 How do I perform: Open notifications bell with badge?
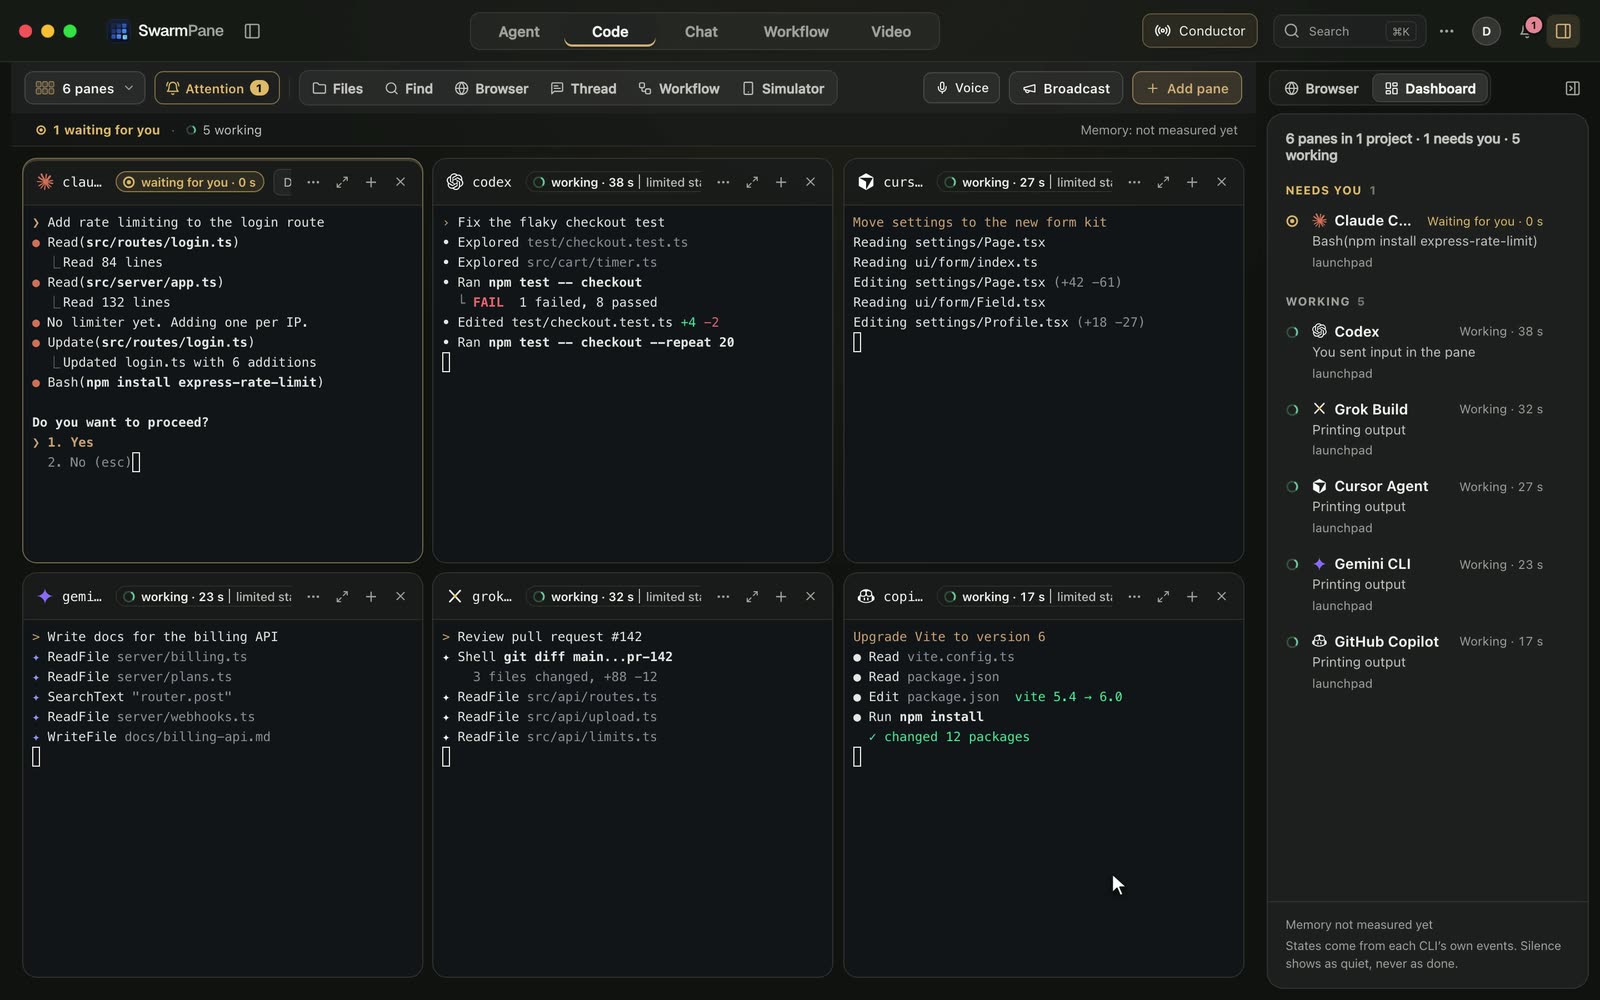coord(1526,31)
